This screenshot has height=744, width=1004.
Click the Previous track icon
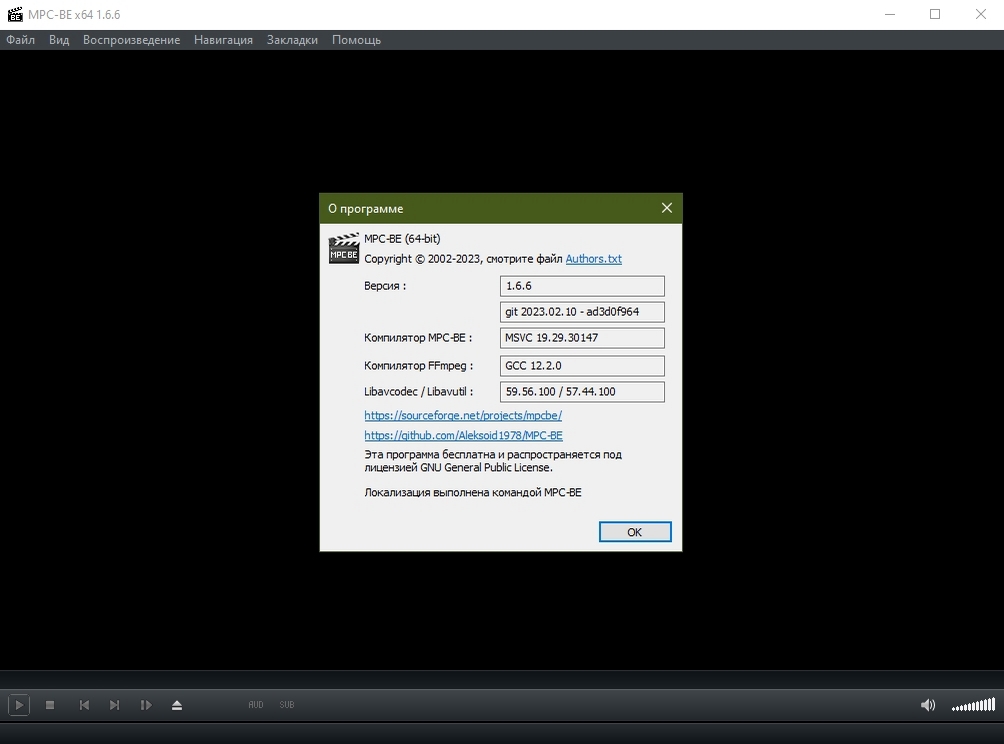[x=84, y=705]
